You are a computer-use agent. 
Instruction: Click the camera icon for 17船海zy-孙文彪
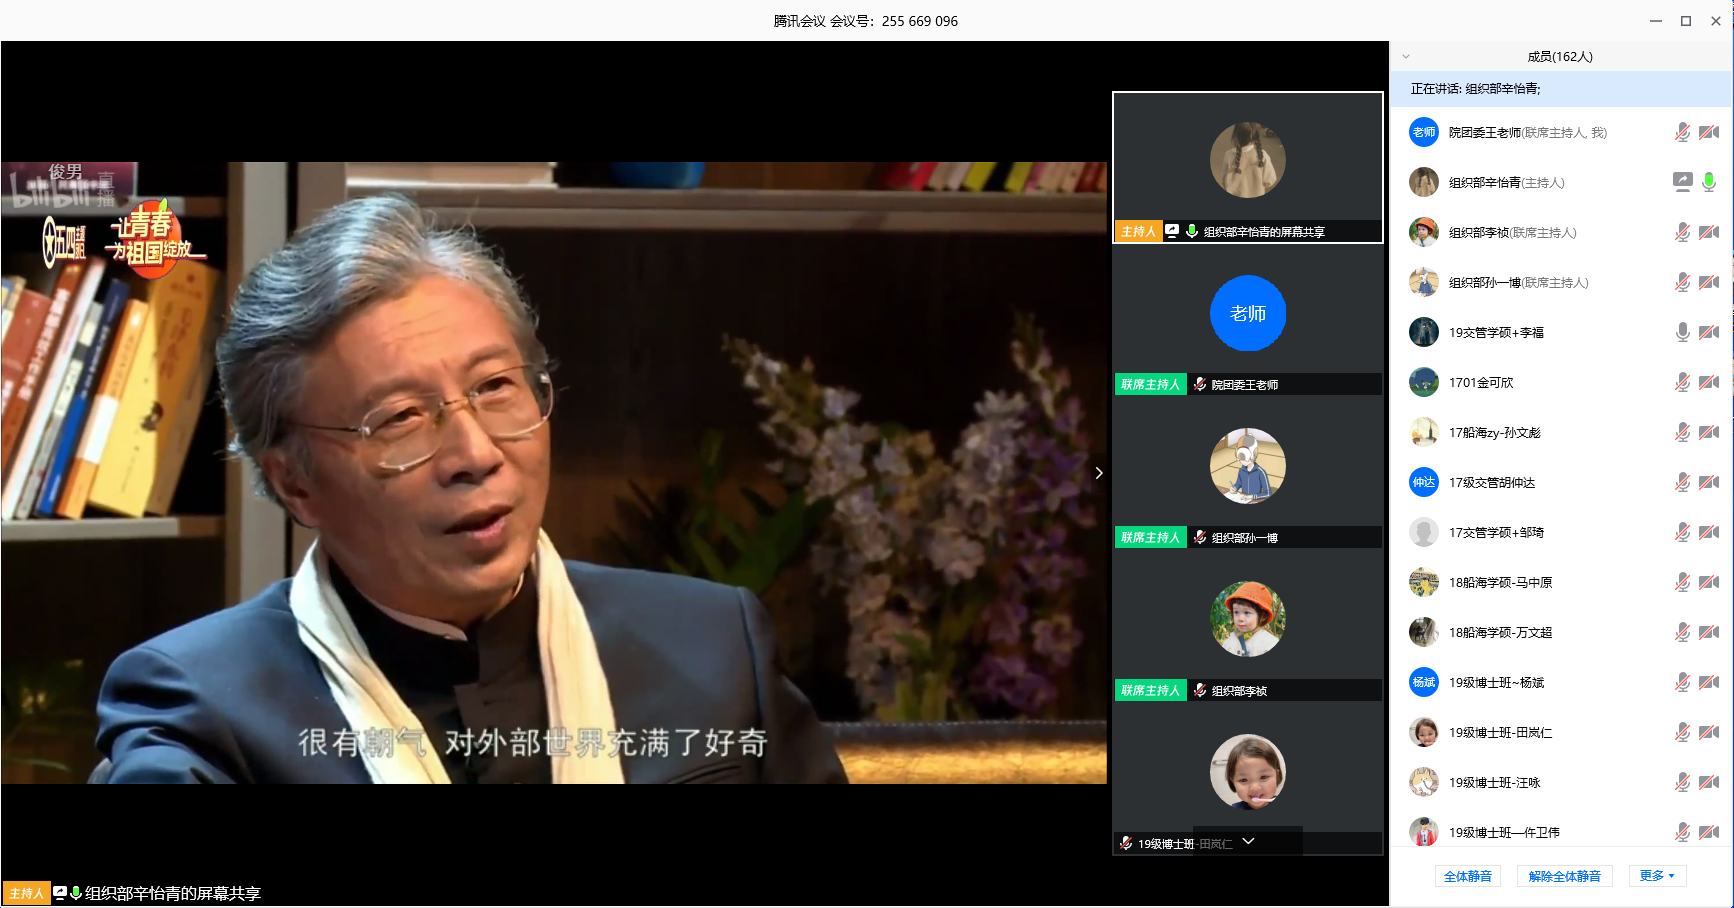1709,432
